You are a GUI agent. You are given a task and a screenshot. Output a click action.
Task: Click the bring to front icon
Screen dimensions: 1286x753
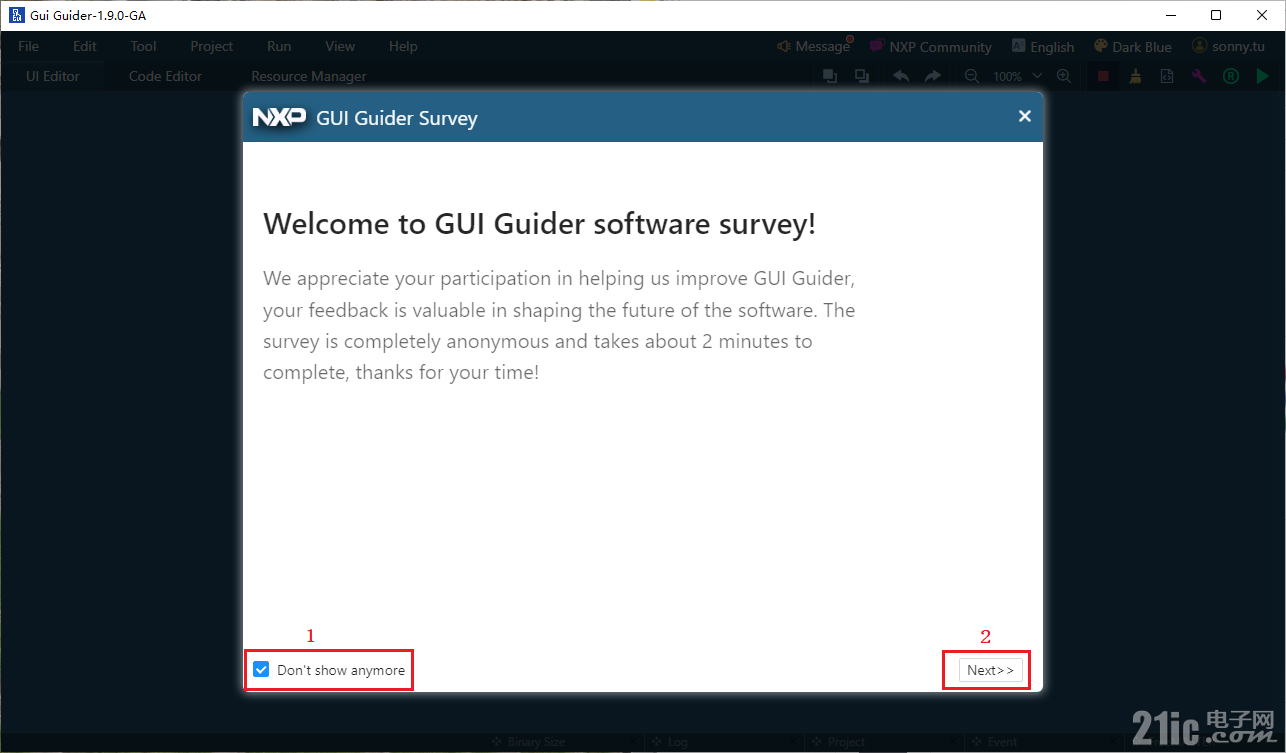(829, 76)
